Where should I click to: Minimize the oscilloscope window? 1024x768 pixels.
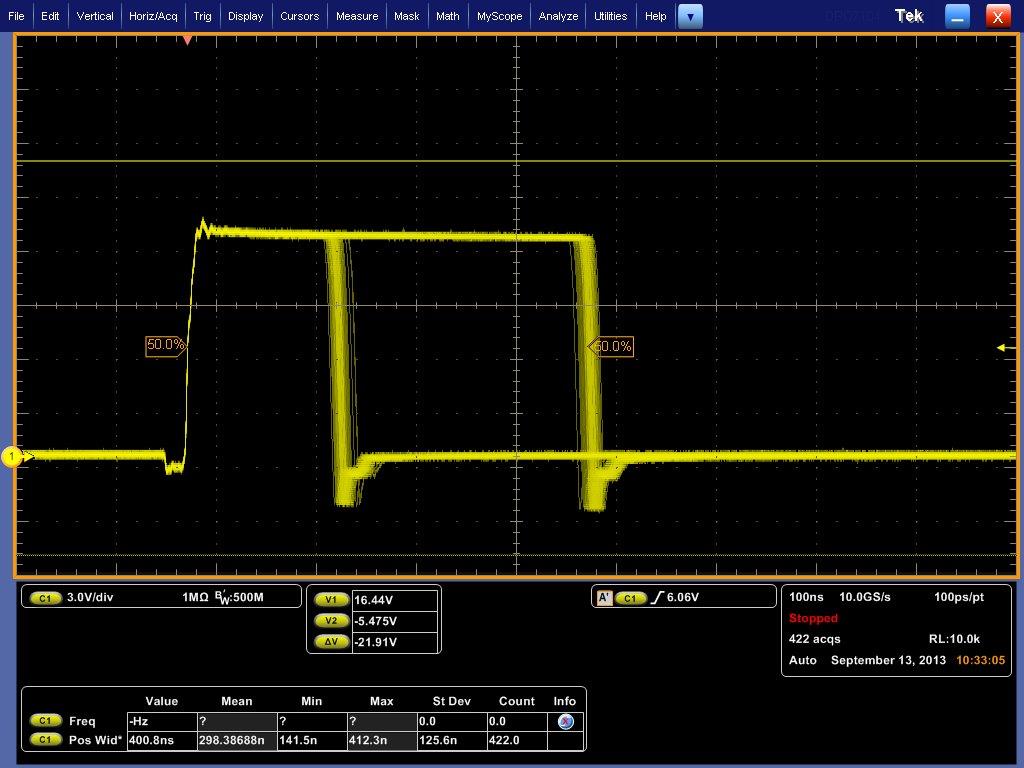pos(957,17)
